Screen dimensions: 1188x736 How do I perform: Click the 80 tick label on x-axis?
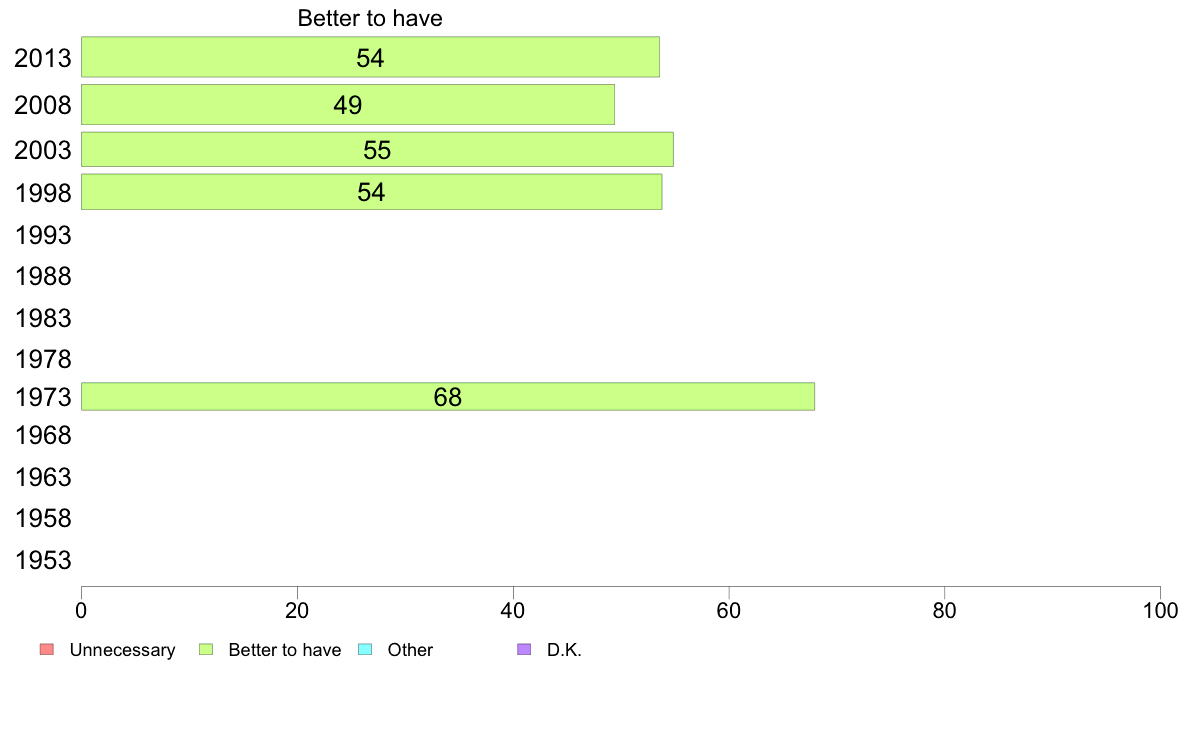point(945,610)
